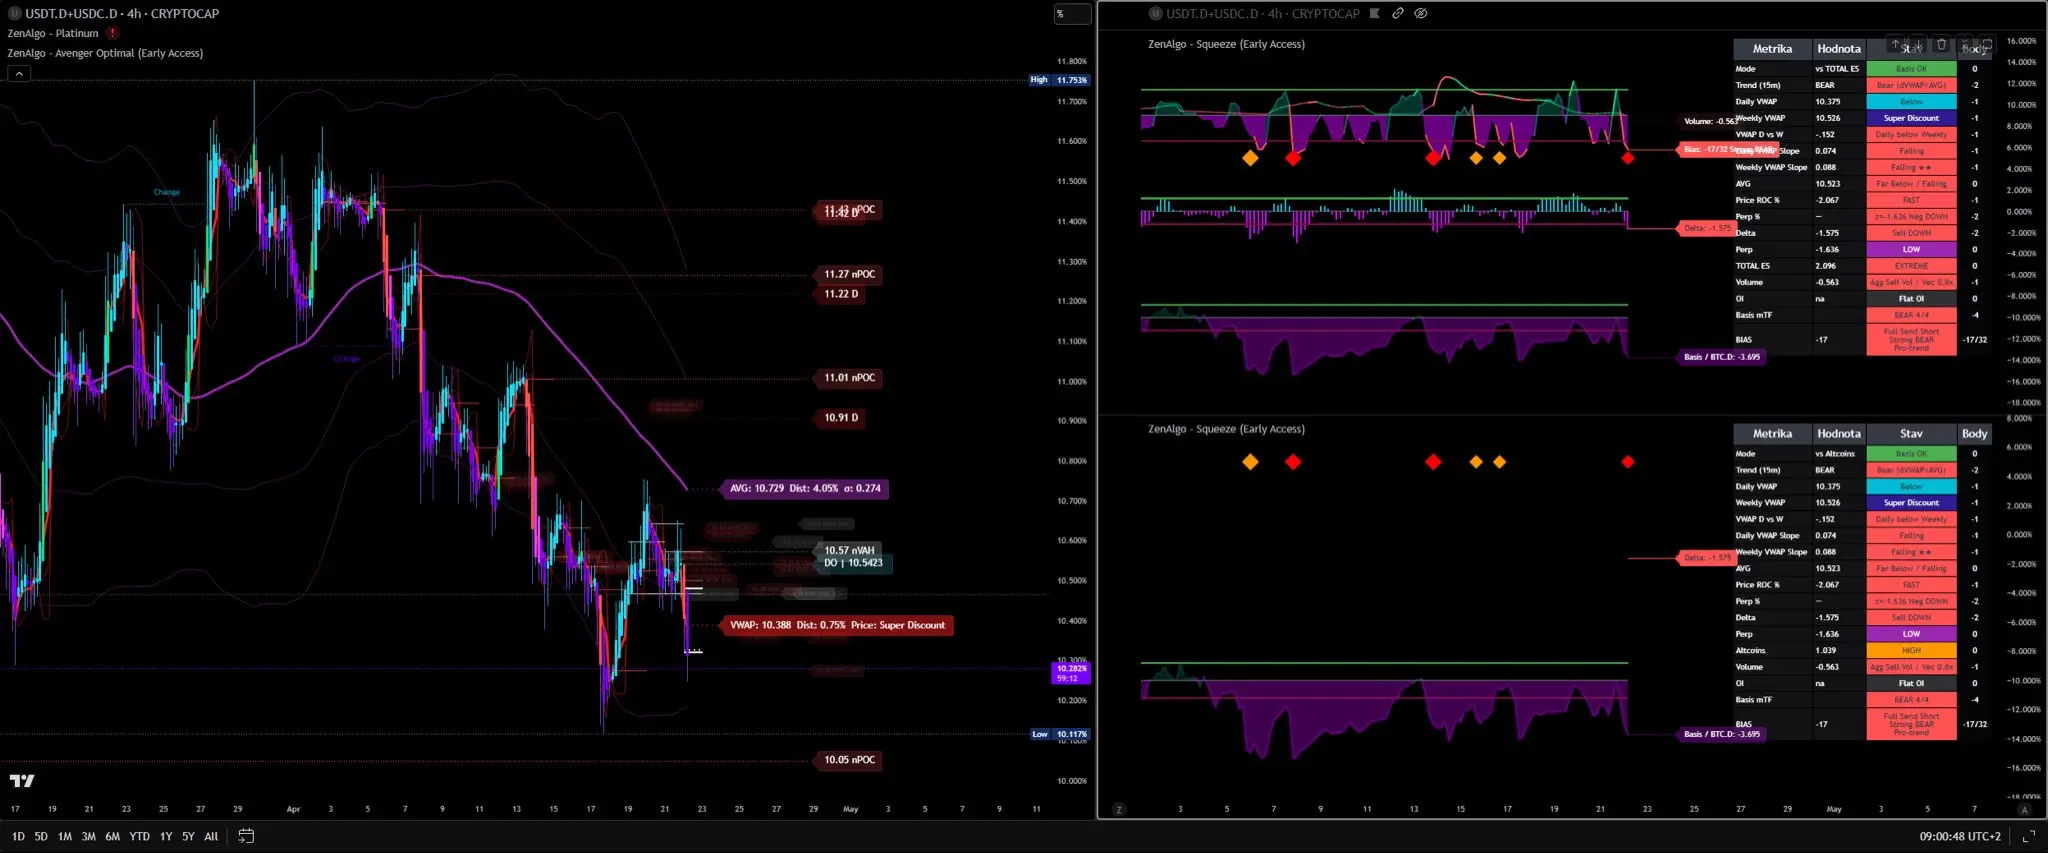
Task: Click Body header in lower table
Action: pos(1974,434)
